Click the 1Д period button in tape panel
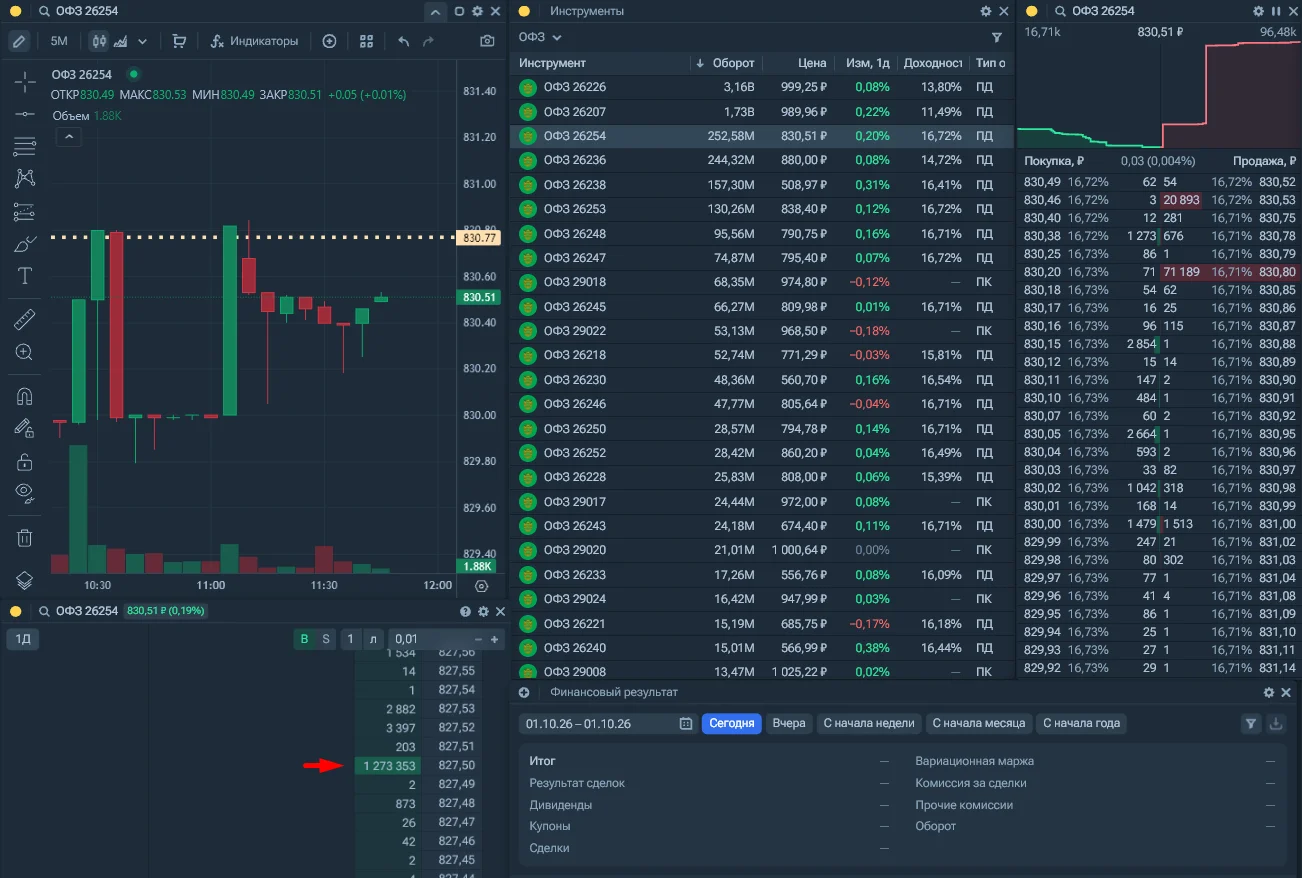Viewport: 1302px width, 878px height. 23,639
